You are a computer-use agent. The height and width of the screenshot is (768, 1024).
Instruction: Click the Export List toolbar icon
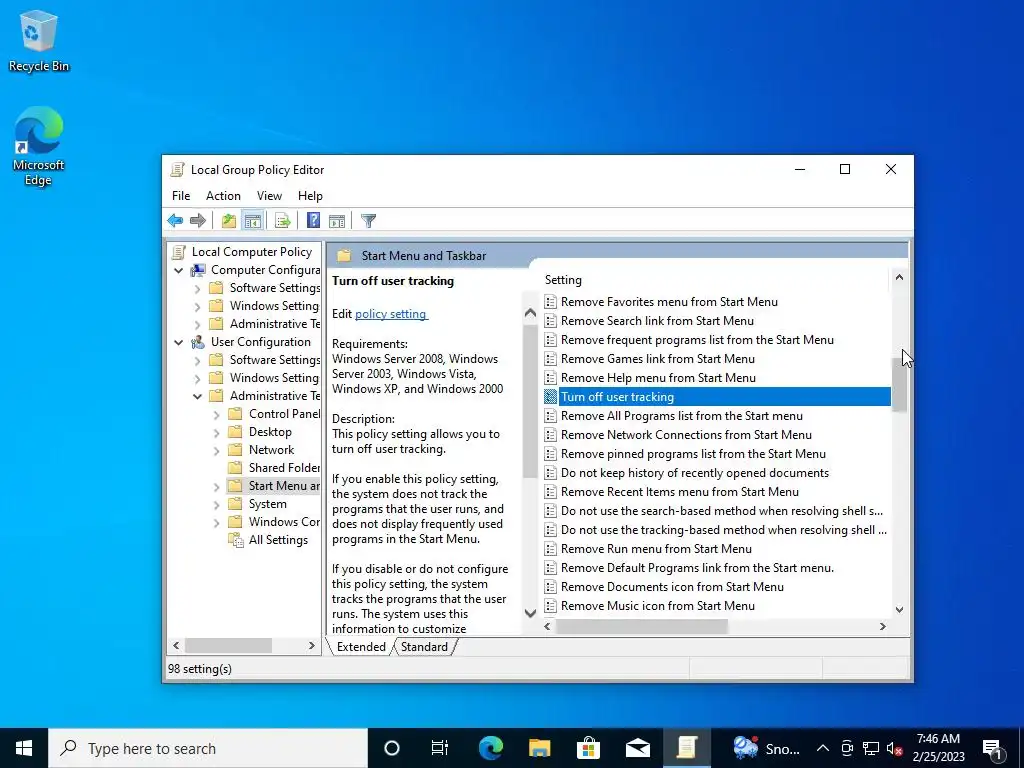[x=283, y=221]
